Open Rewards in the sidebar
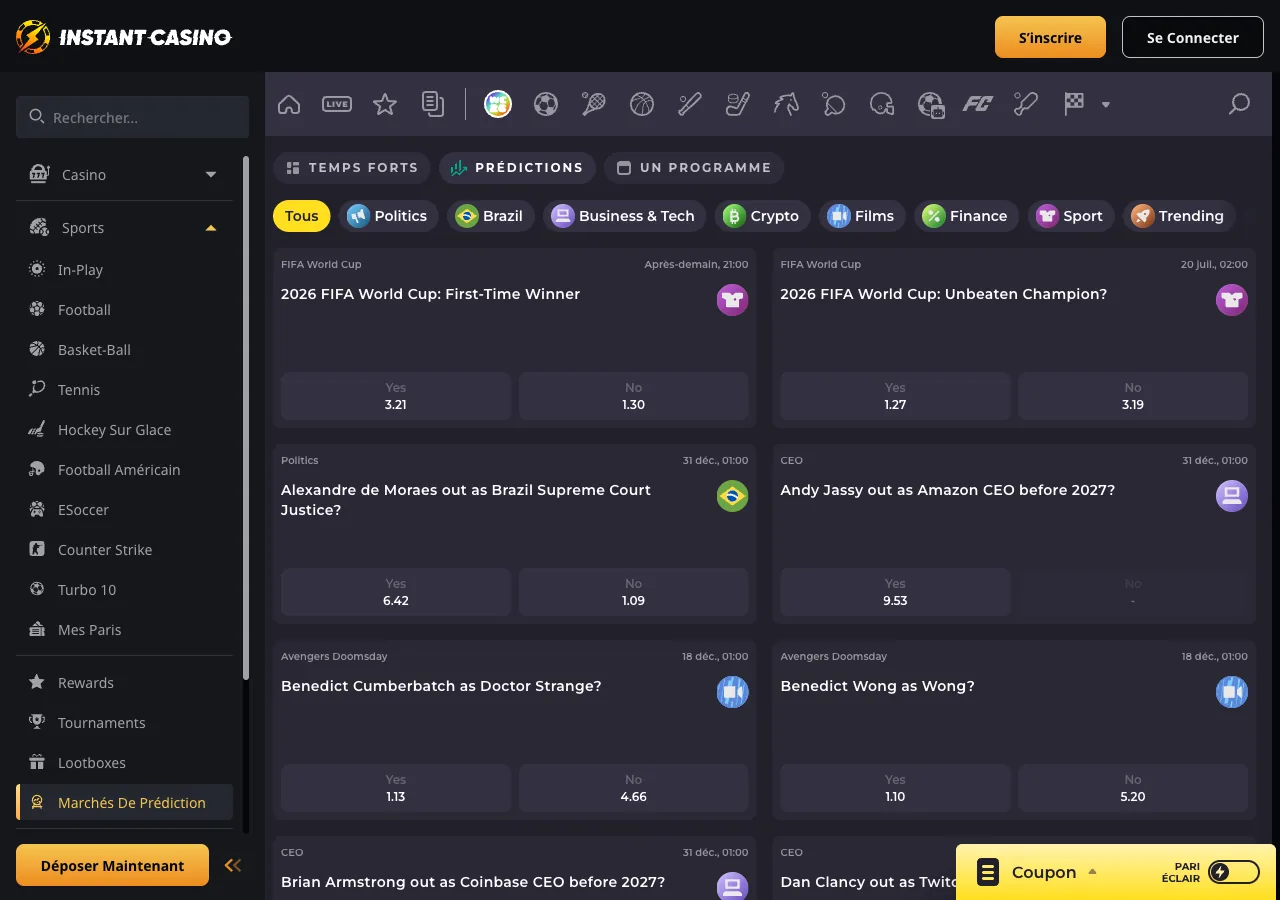Image resolution: width=1280 pixels, height=900 pixels. coord(124,682)
